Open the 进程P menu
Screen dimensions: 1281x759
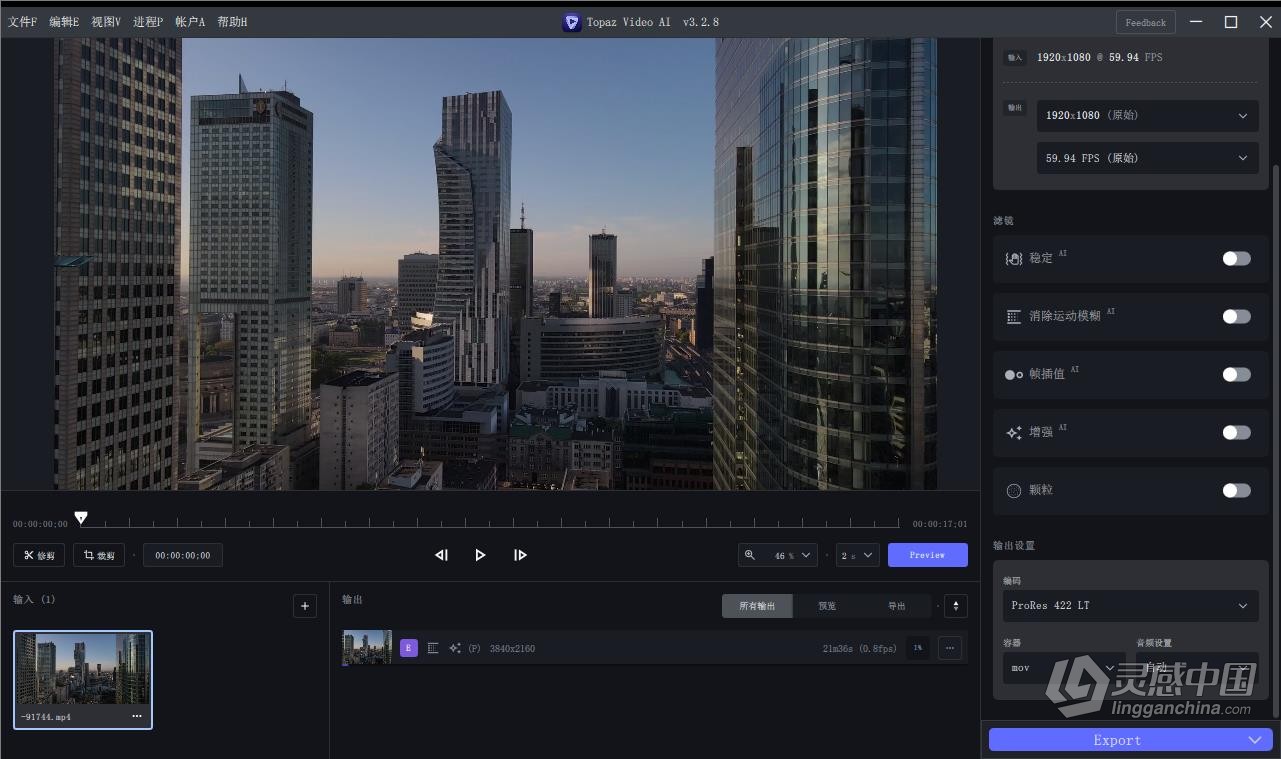(148, 22)
